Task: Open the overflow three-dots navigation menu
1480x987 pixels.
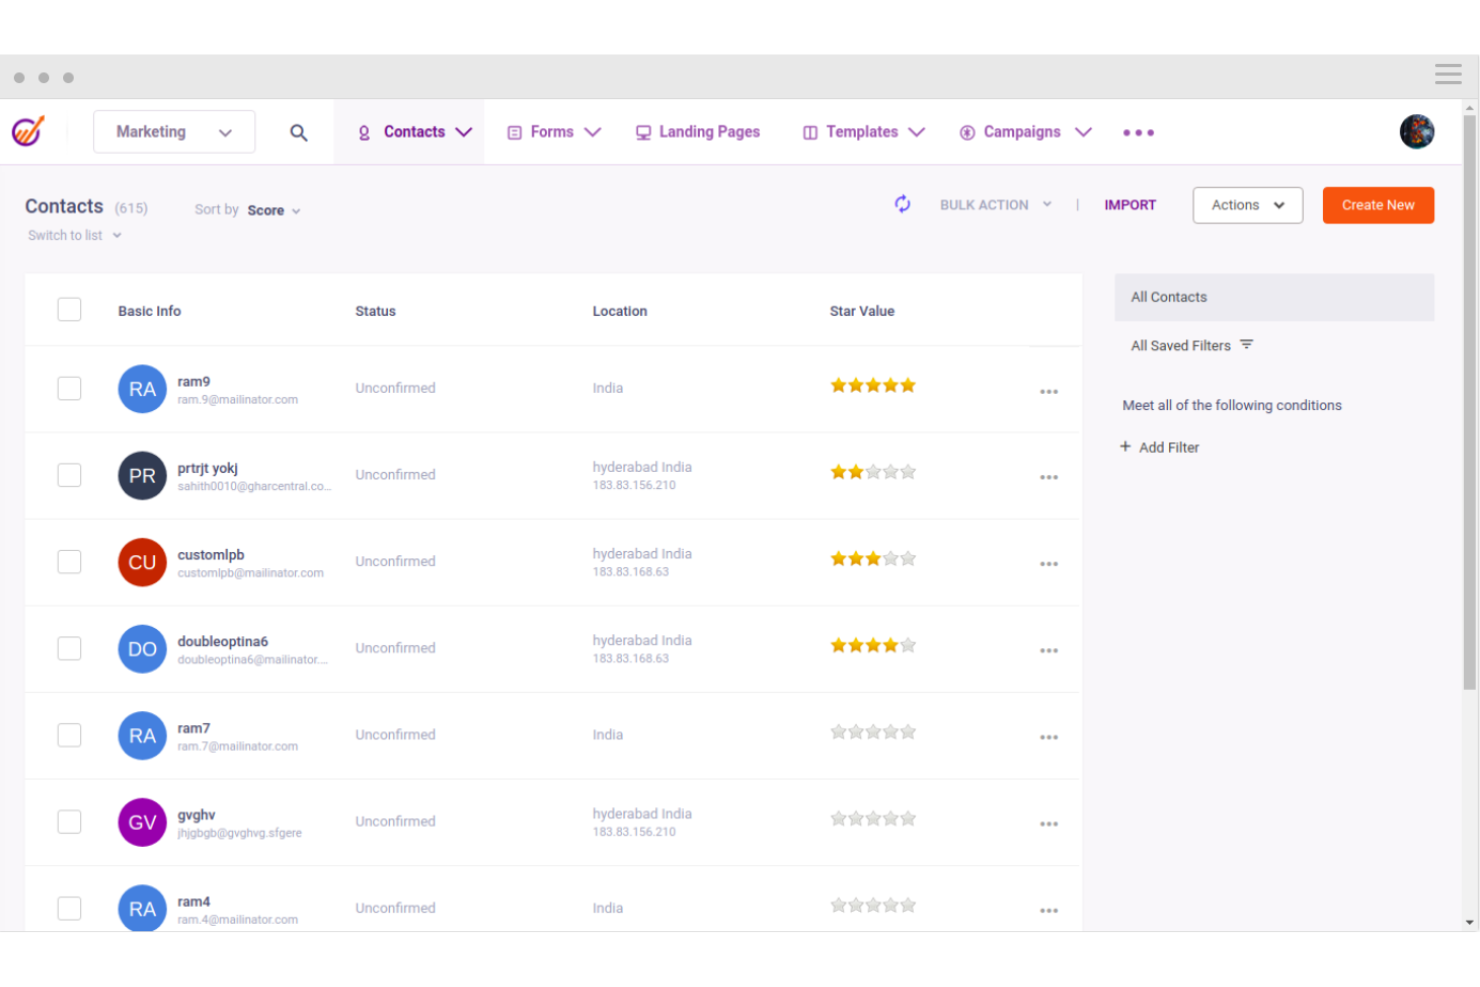Action: pos(1138,132)
